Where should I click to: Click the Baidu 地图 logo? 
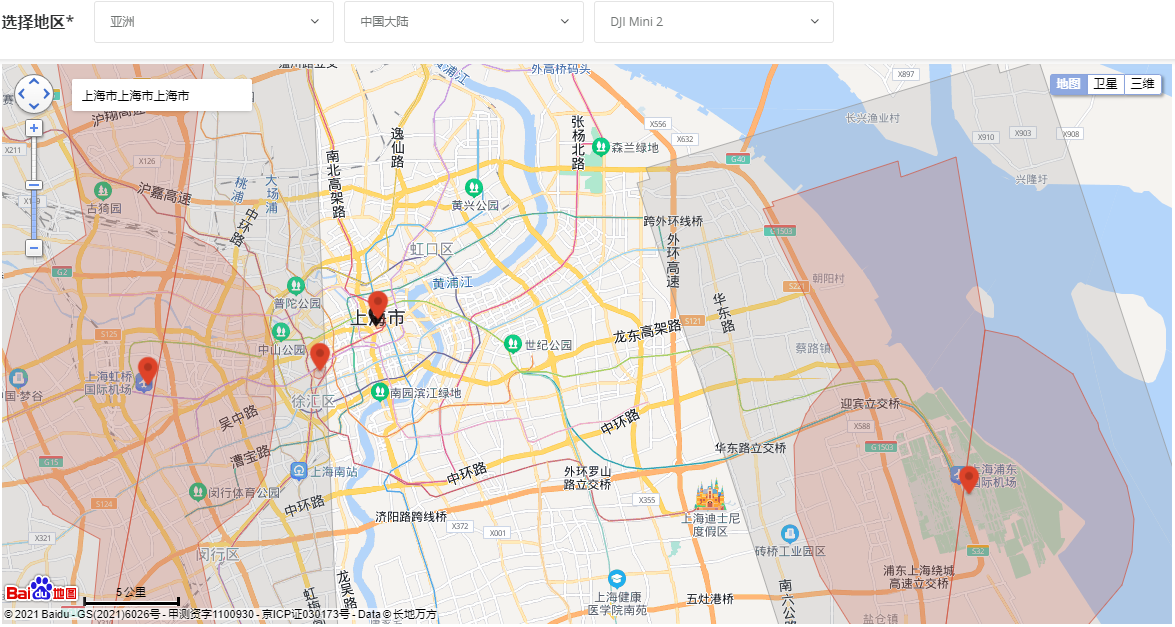click(41, 590)
